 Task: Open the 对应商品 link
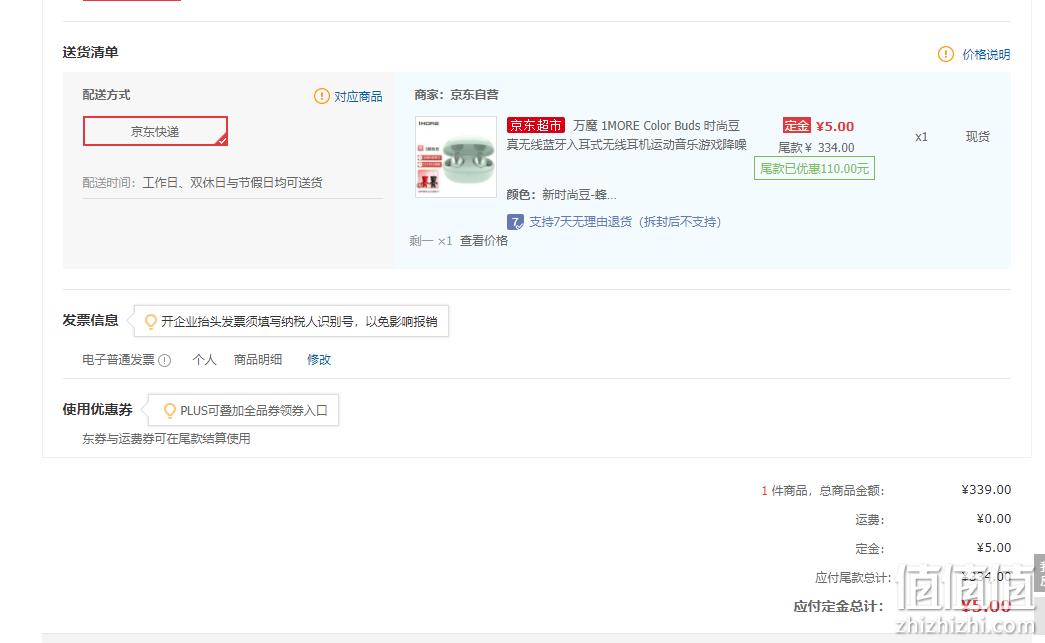[x=358, y=97]
